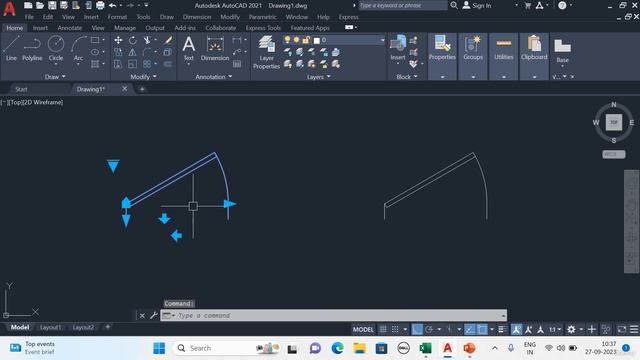Screen dimensions: 640x360
Task: Click the Table icon in Annotation
Action: point(237,64)
